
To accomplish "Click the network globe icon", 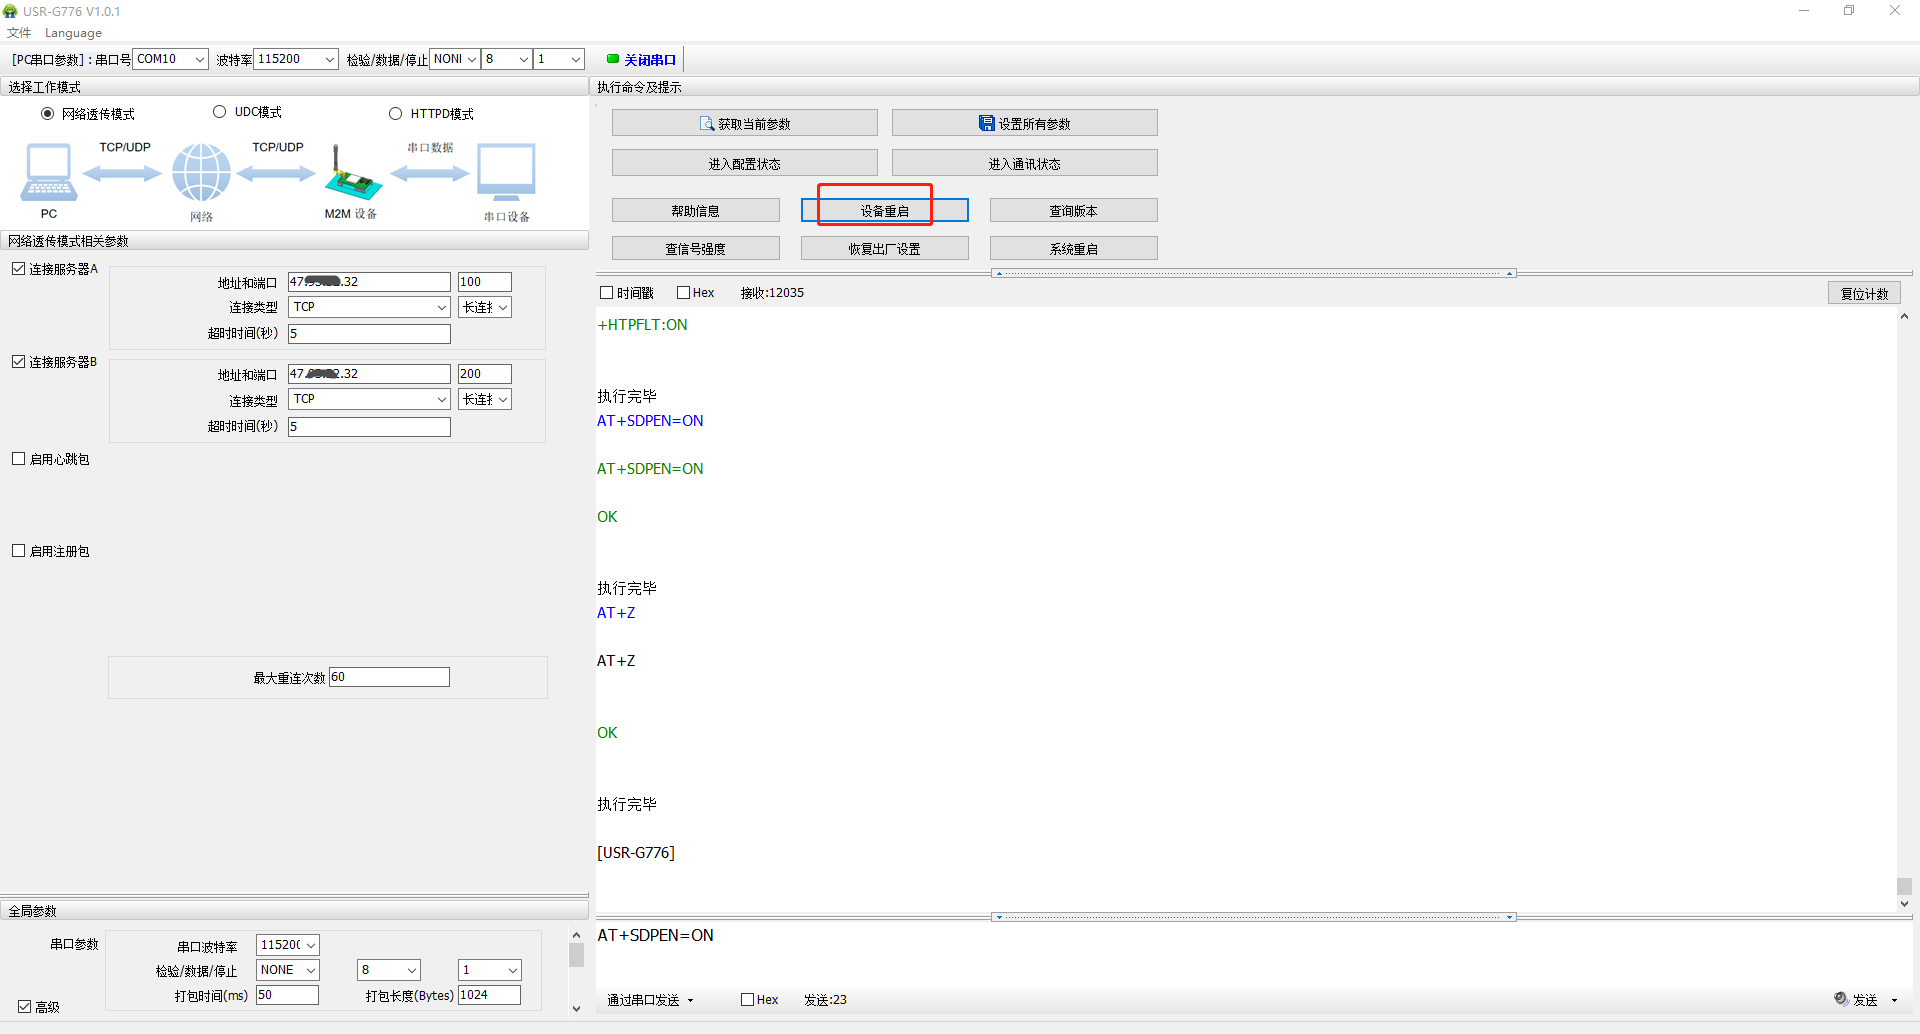I will tap(201, 172).
